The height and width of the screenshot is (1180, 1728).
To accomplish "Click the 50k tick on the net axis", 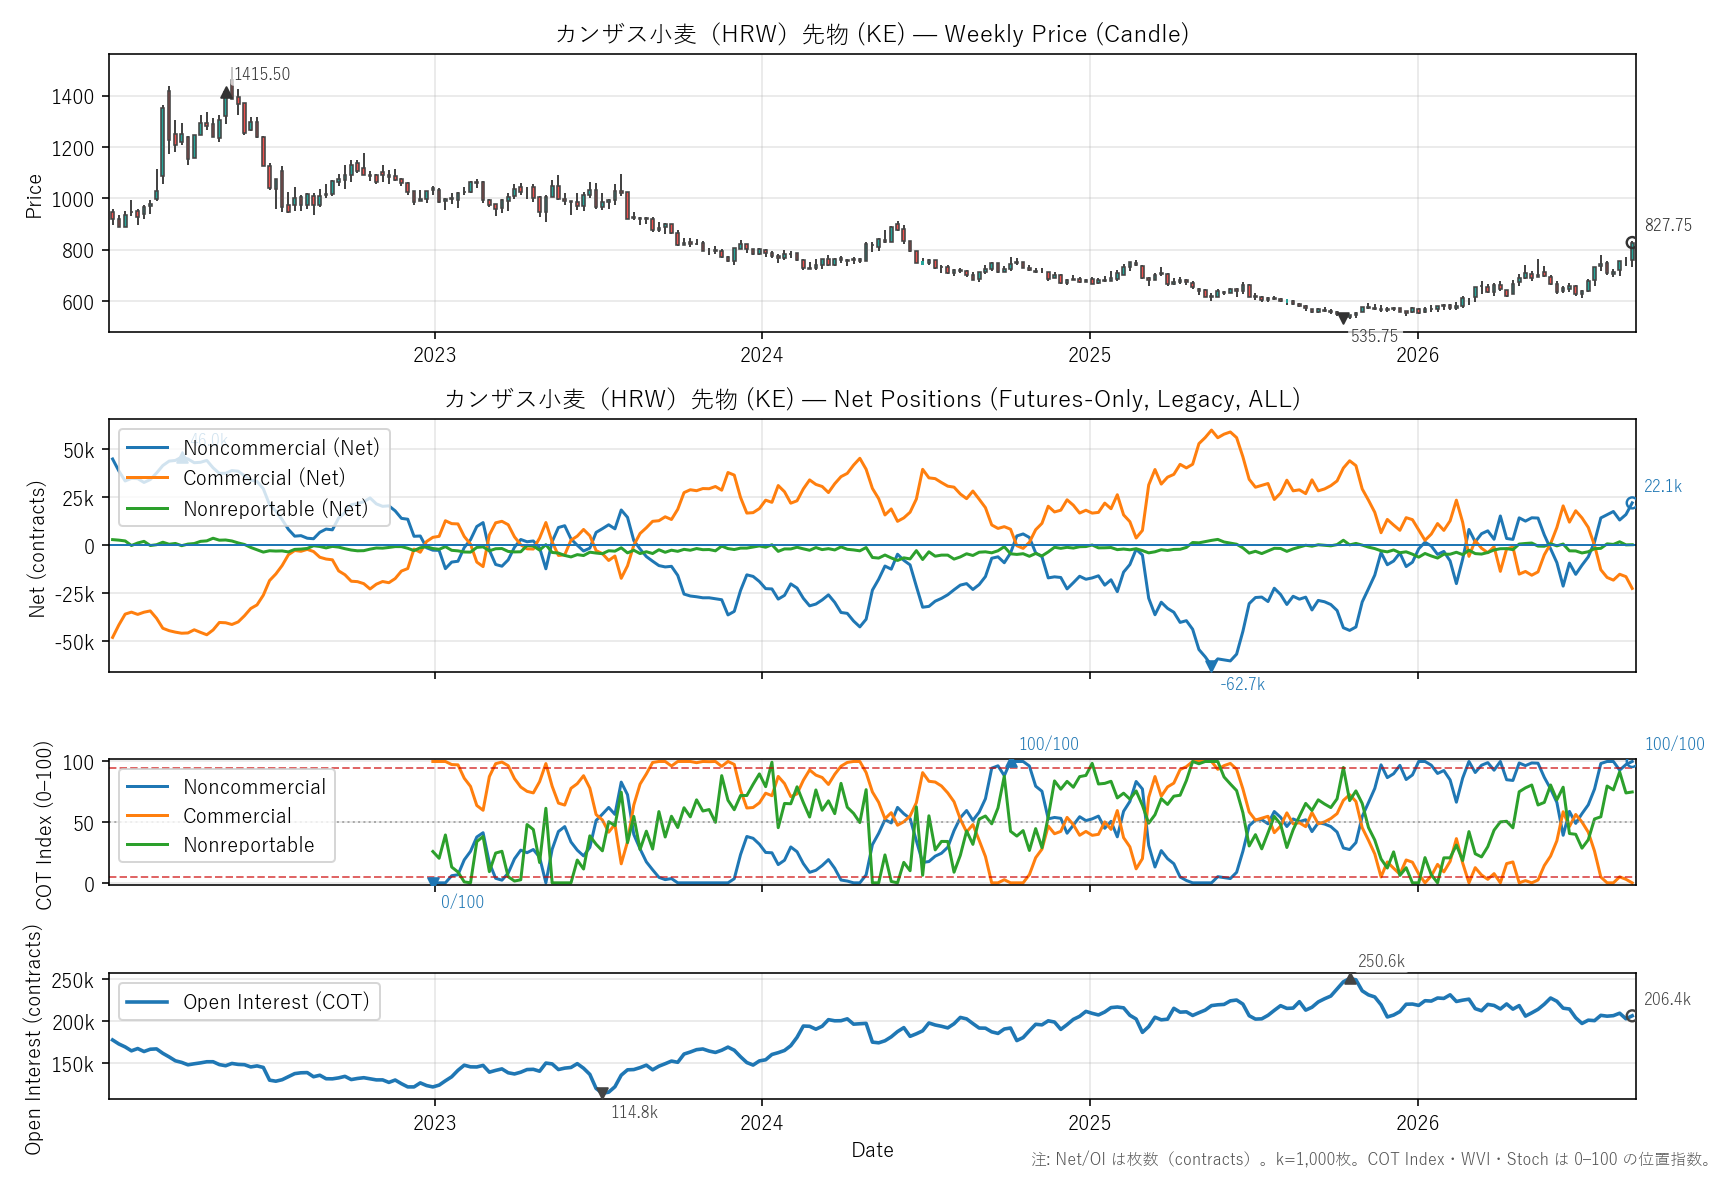I will (79, 451).
